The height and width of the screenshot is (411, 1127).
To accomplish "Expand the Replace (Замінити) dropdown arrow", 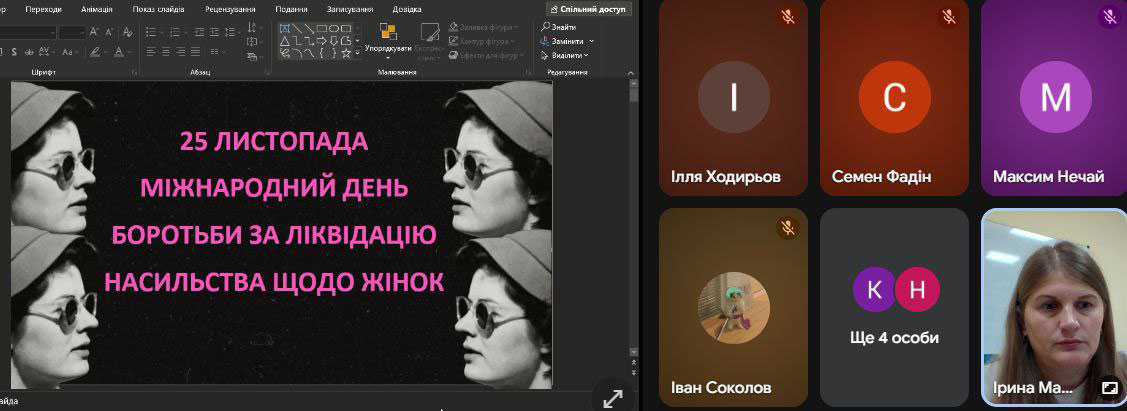I will (591, 41).
